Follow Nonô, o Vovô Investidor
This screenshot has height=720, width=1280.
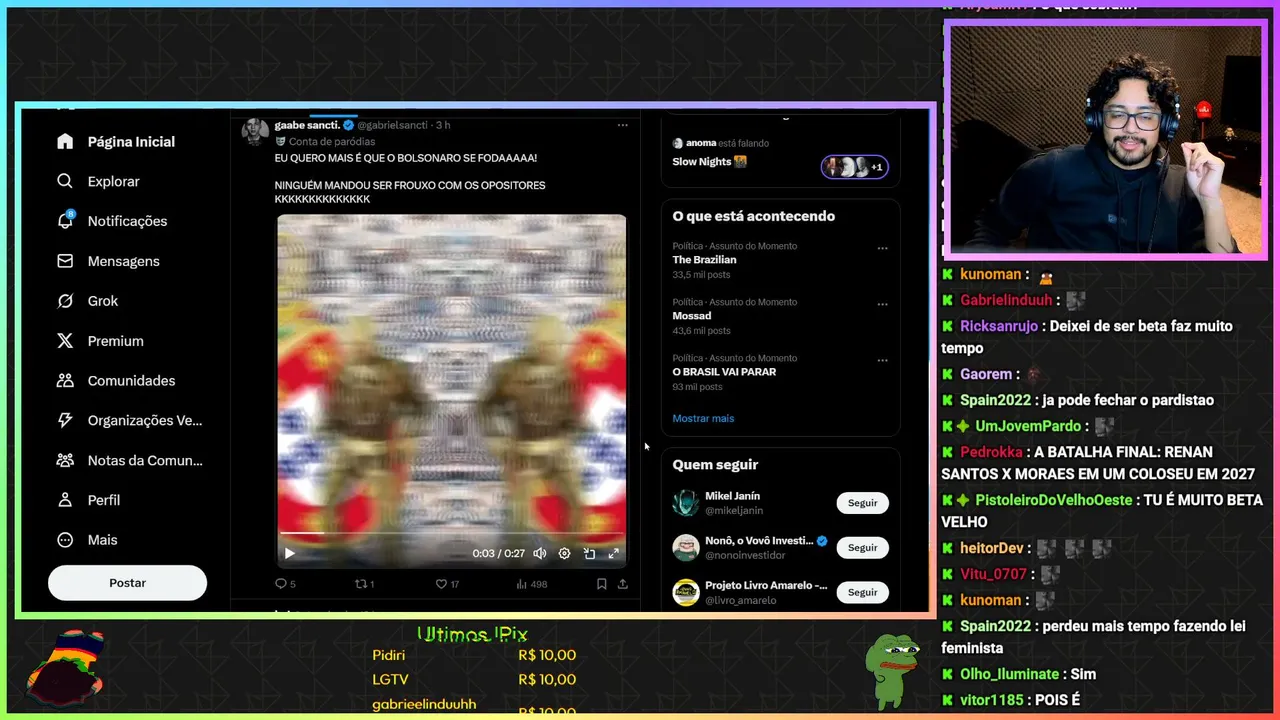point(862,548)
